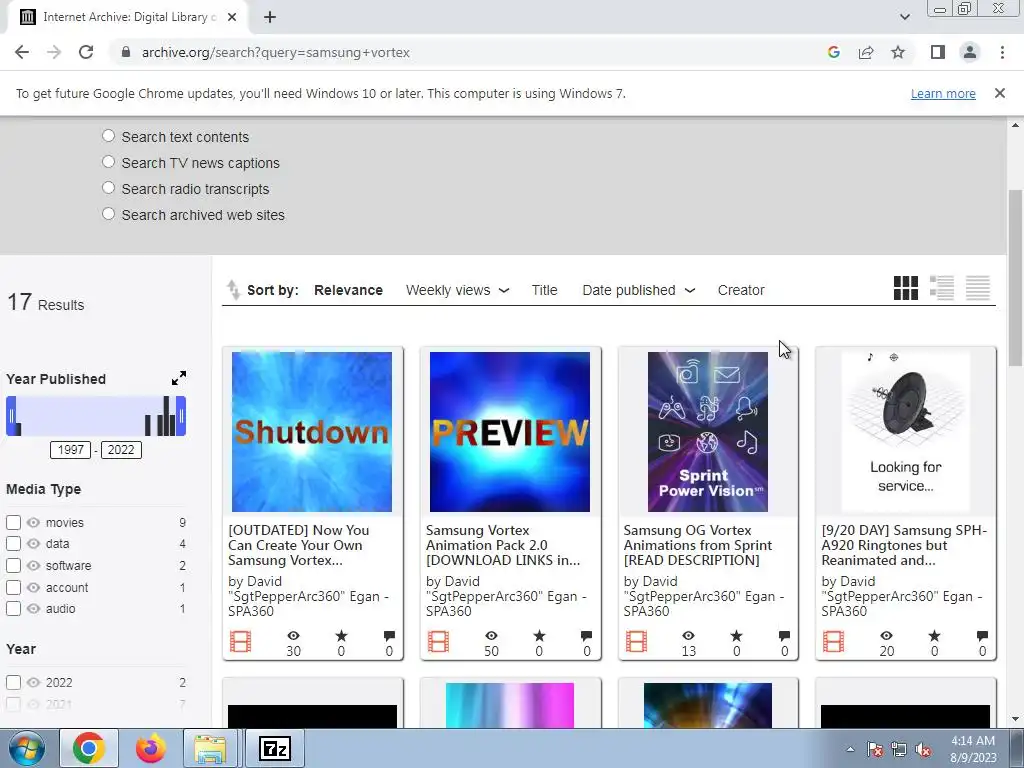Viewport: 1024px width, 768px height.
Task: Click favorites star on Animation Pack 2.0 card
Action: click(539, 635)
